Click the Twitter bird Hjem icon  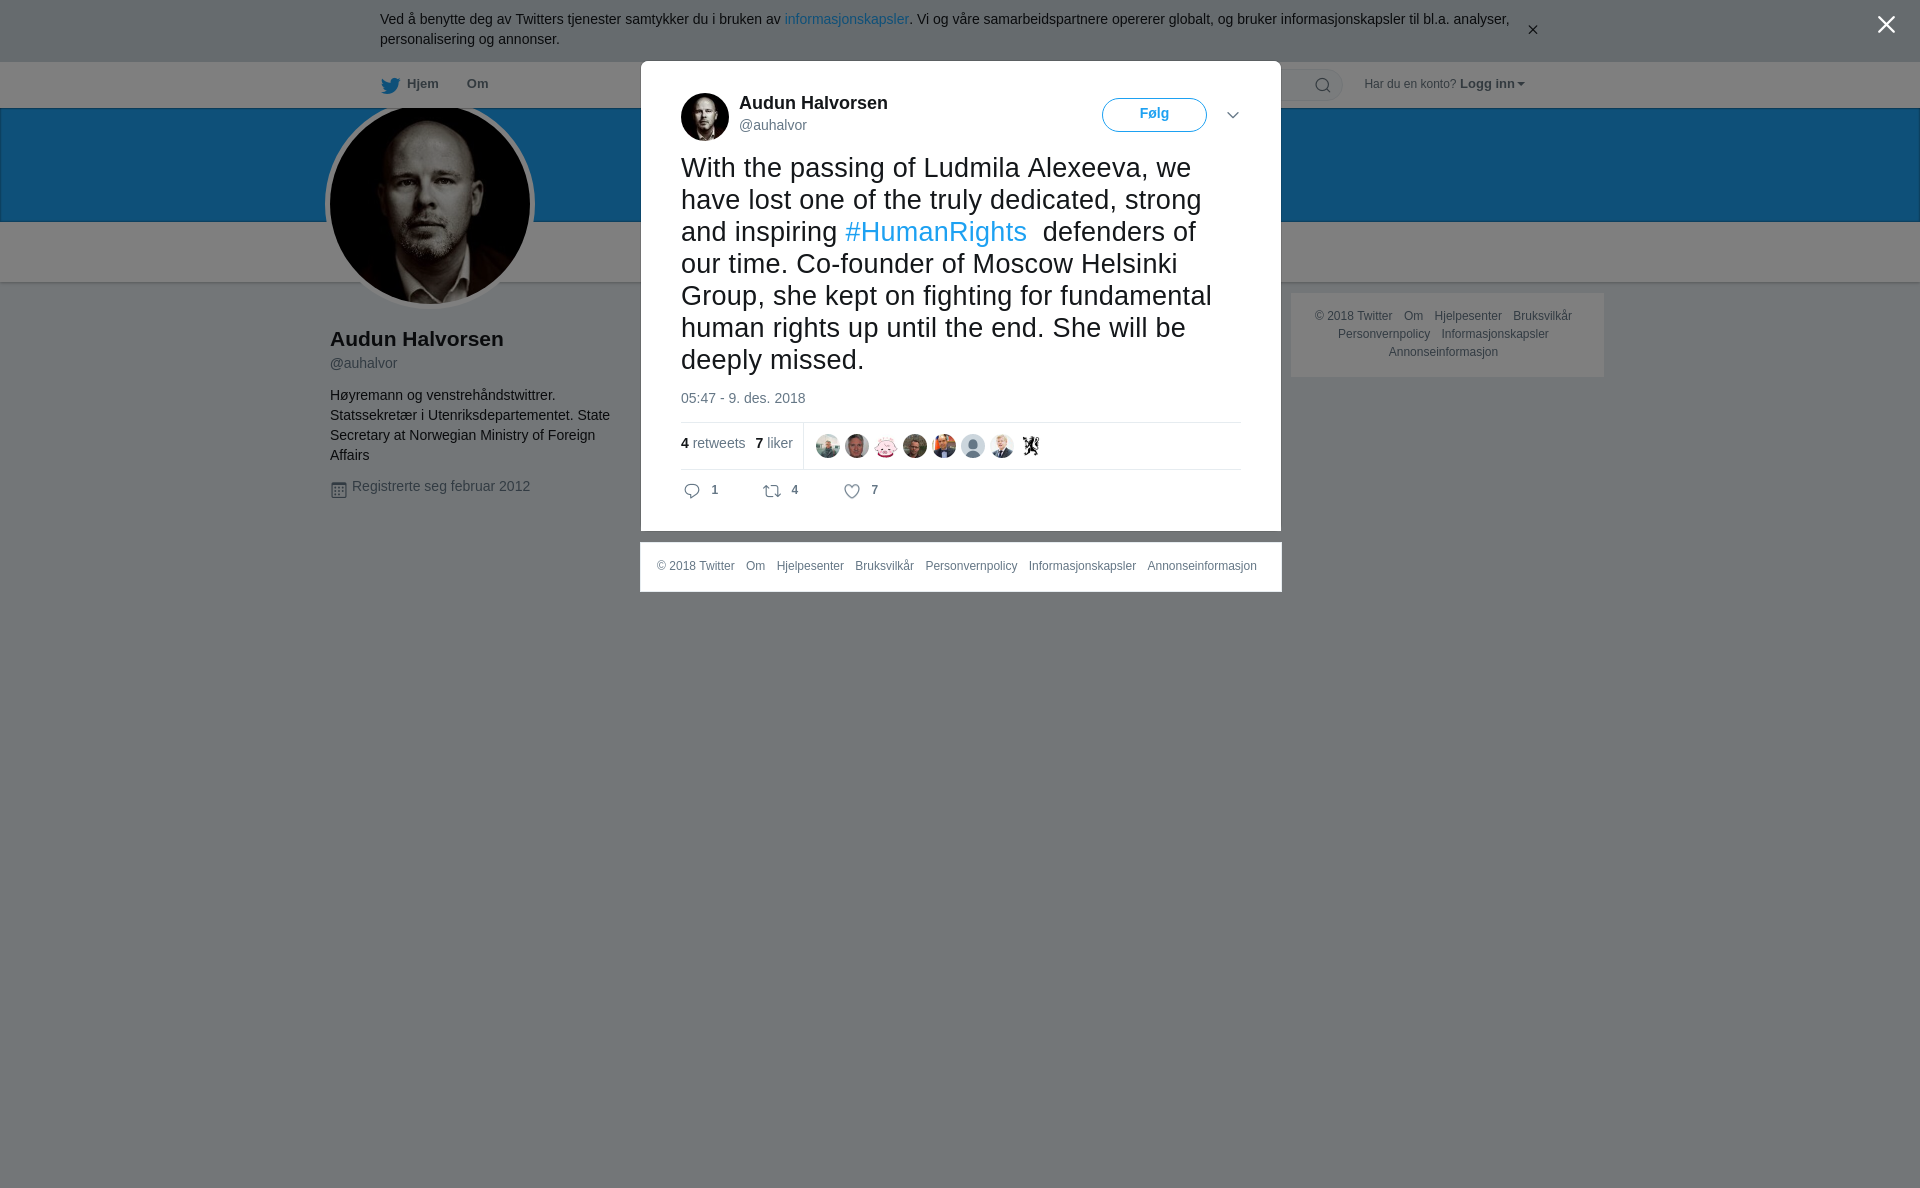click(390, 85)
